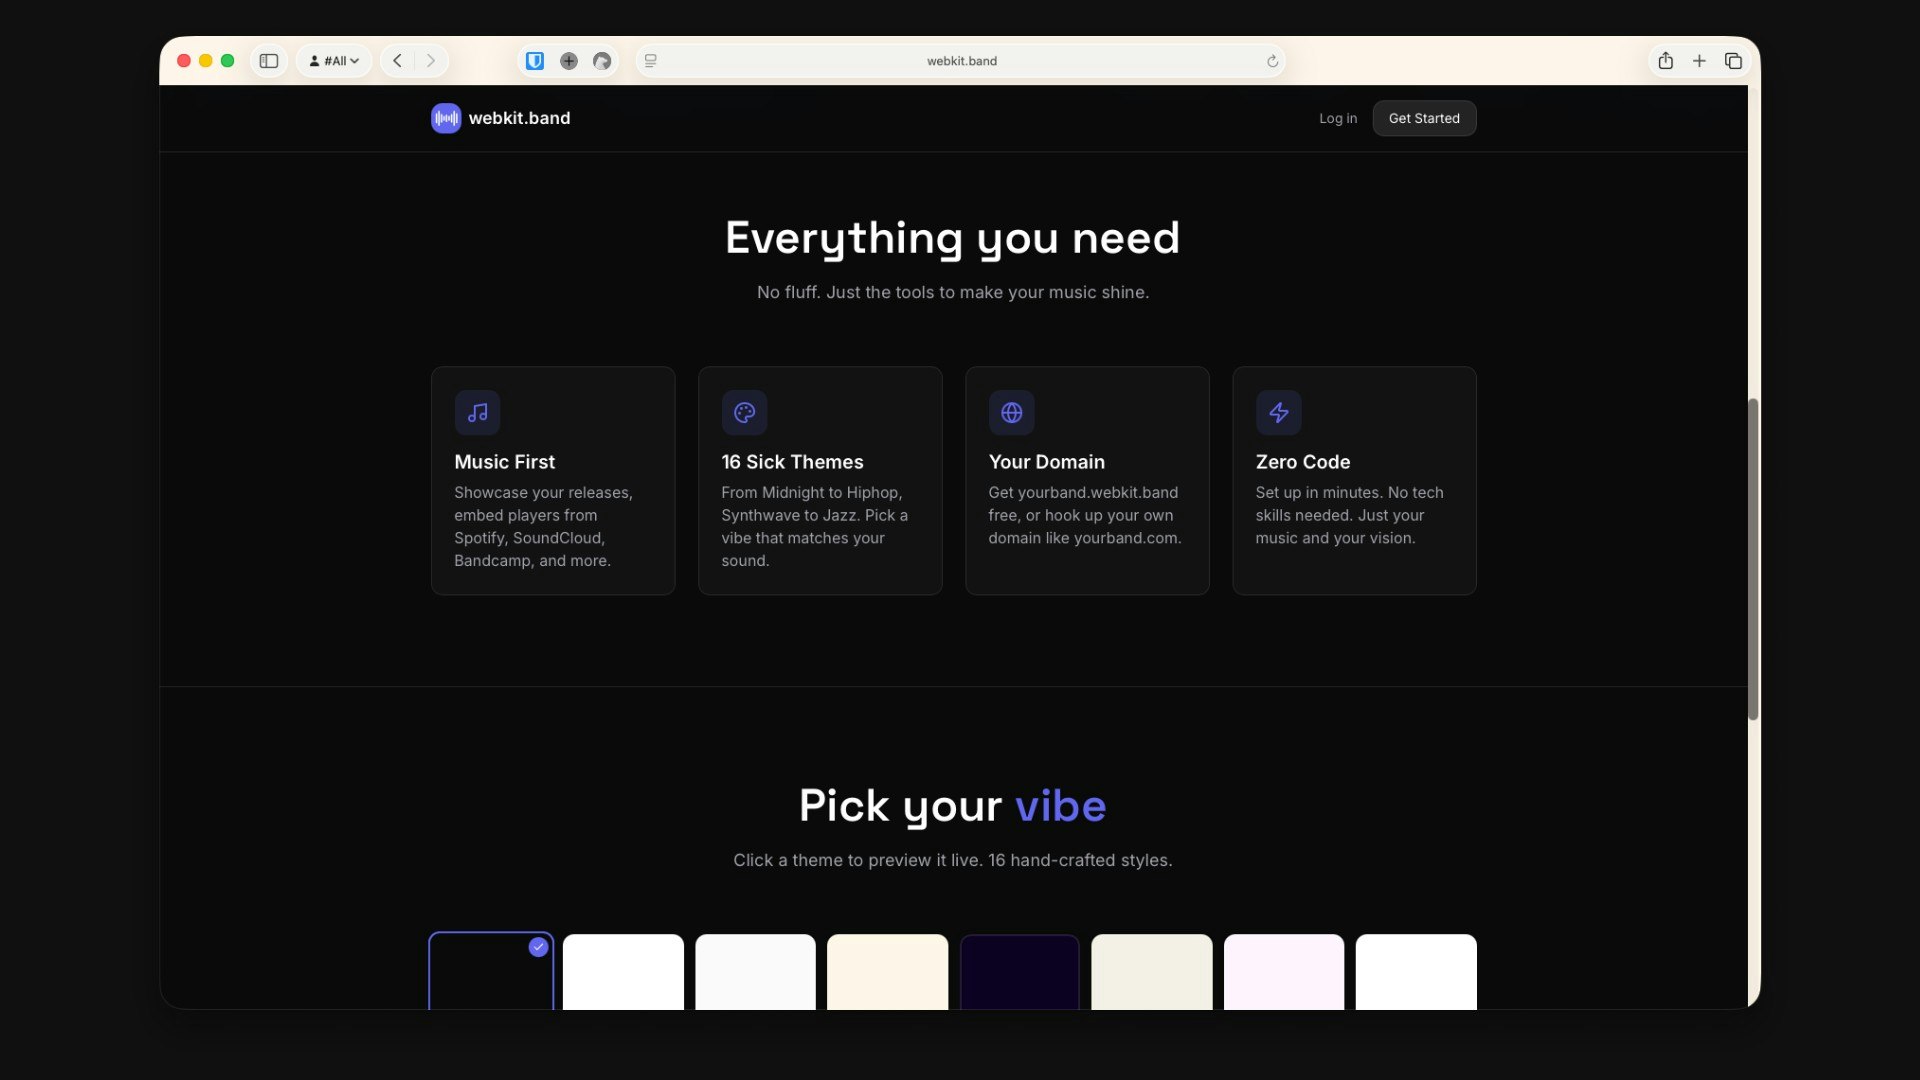Toggle the browser sidebar panel
This screenshot has width=1920, height=1080.
tap(268, 60)
